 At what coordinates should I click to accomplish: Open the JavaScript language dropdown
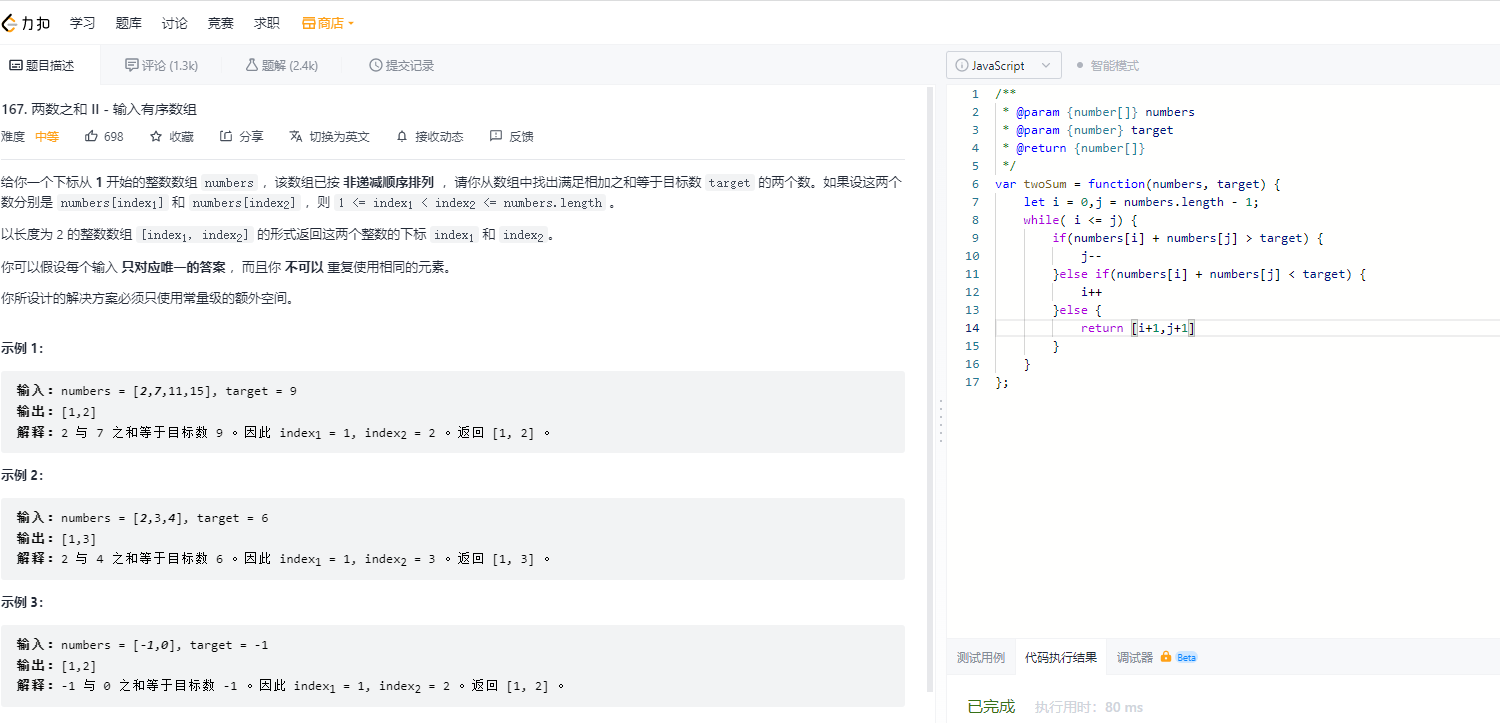(1004, 66)
